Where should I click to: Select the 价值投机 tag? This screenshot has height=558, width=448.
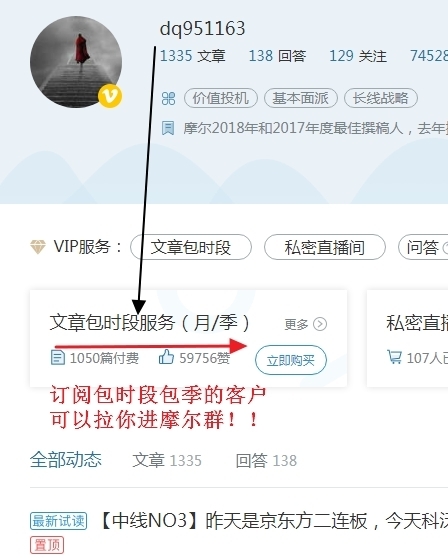[221, 98]
